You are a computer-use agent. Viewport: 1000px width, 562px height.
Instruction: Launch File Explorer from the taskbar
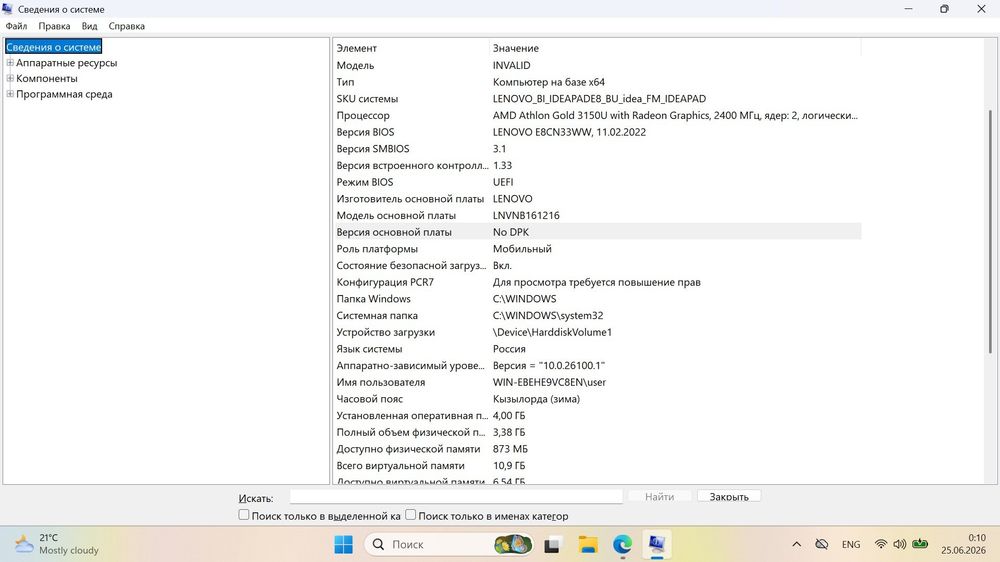point(587,544)
